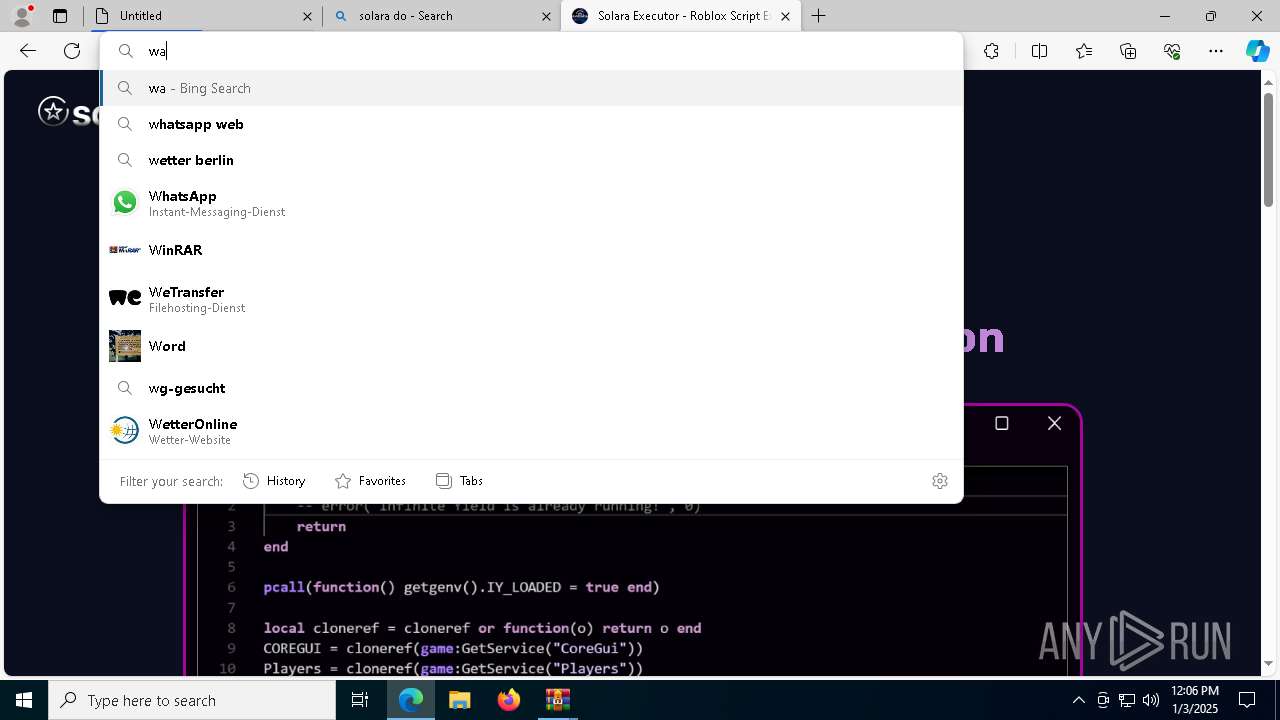Click the WetterOnline logo icon
This screenshot has width=1280, height=720.
point(125,430)
